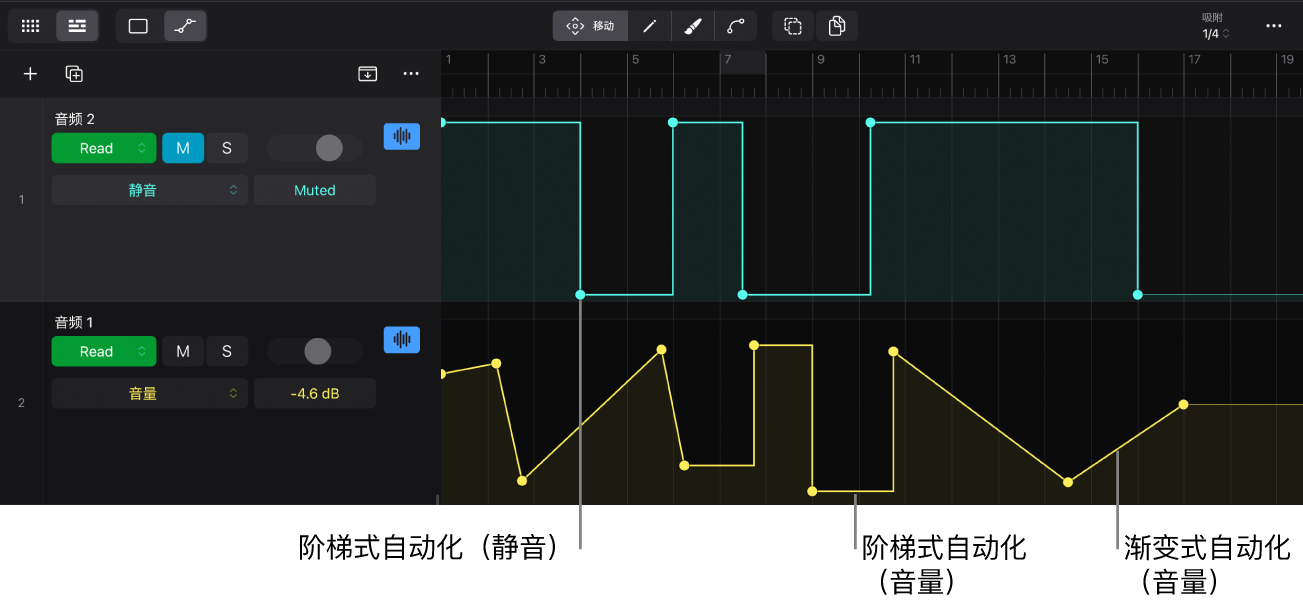This screenshot has height=604, width=1303.
Task: Select the yellow volume peak point near bar 6
Action: (661, 350)
